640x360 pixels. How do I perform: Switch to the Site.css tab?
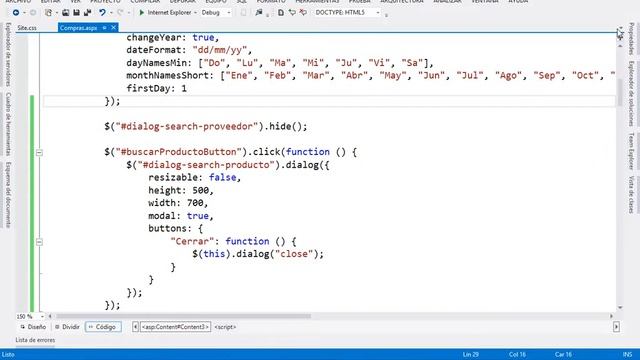[27, 28]
